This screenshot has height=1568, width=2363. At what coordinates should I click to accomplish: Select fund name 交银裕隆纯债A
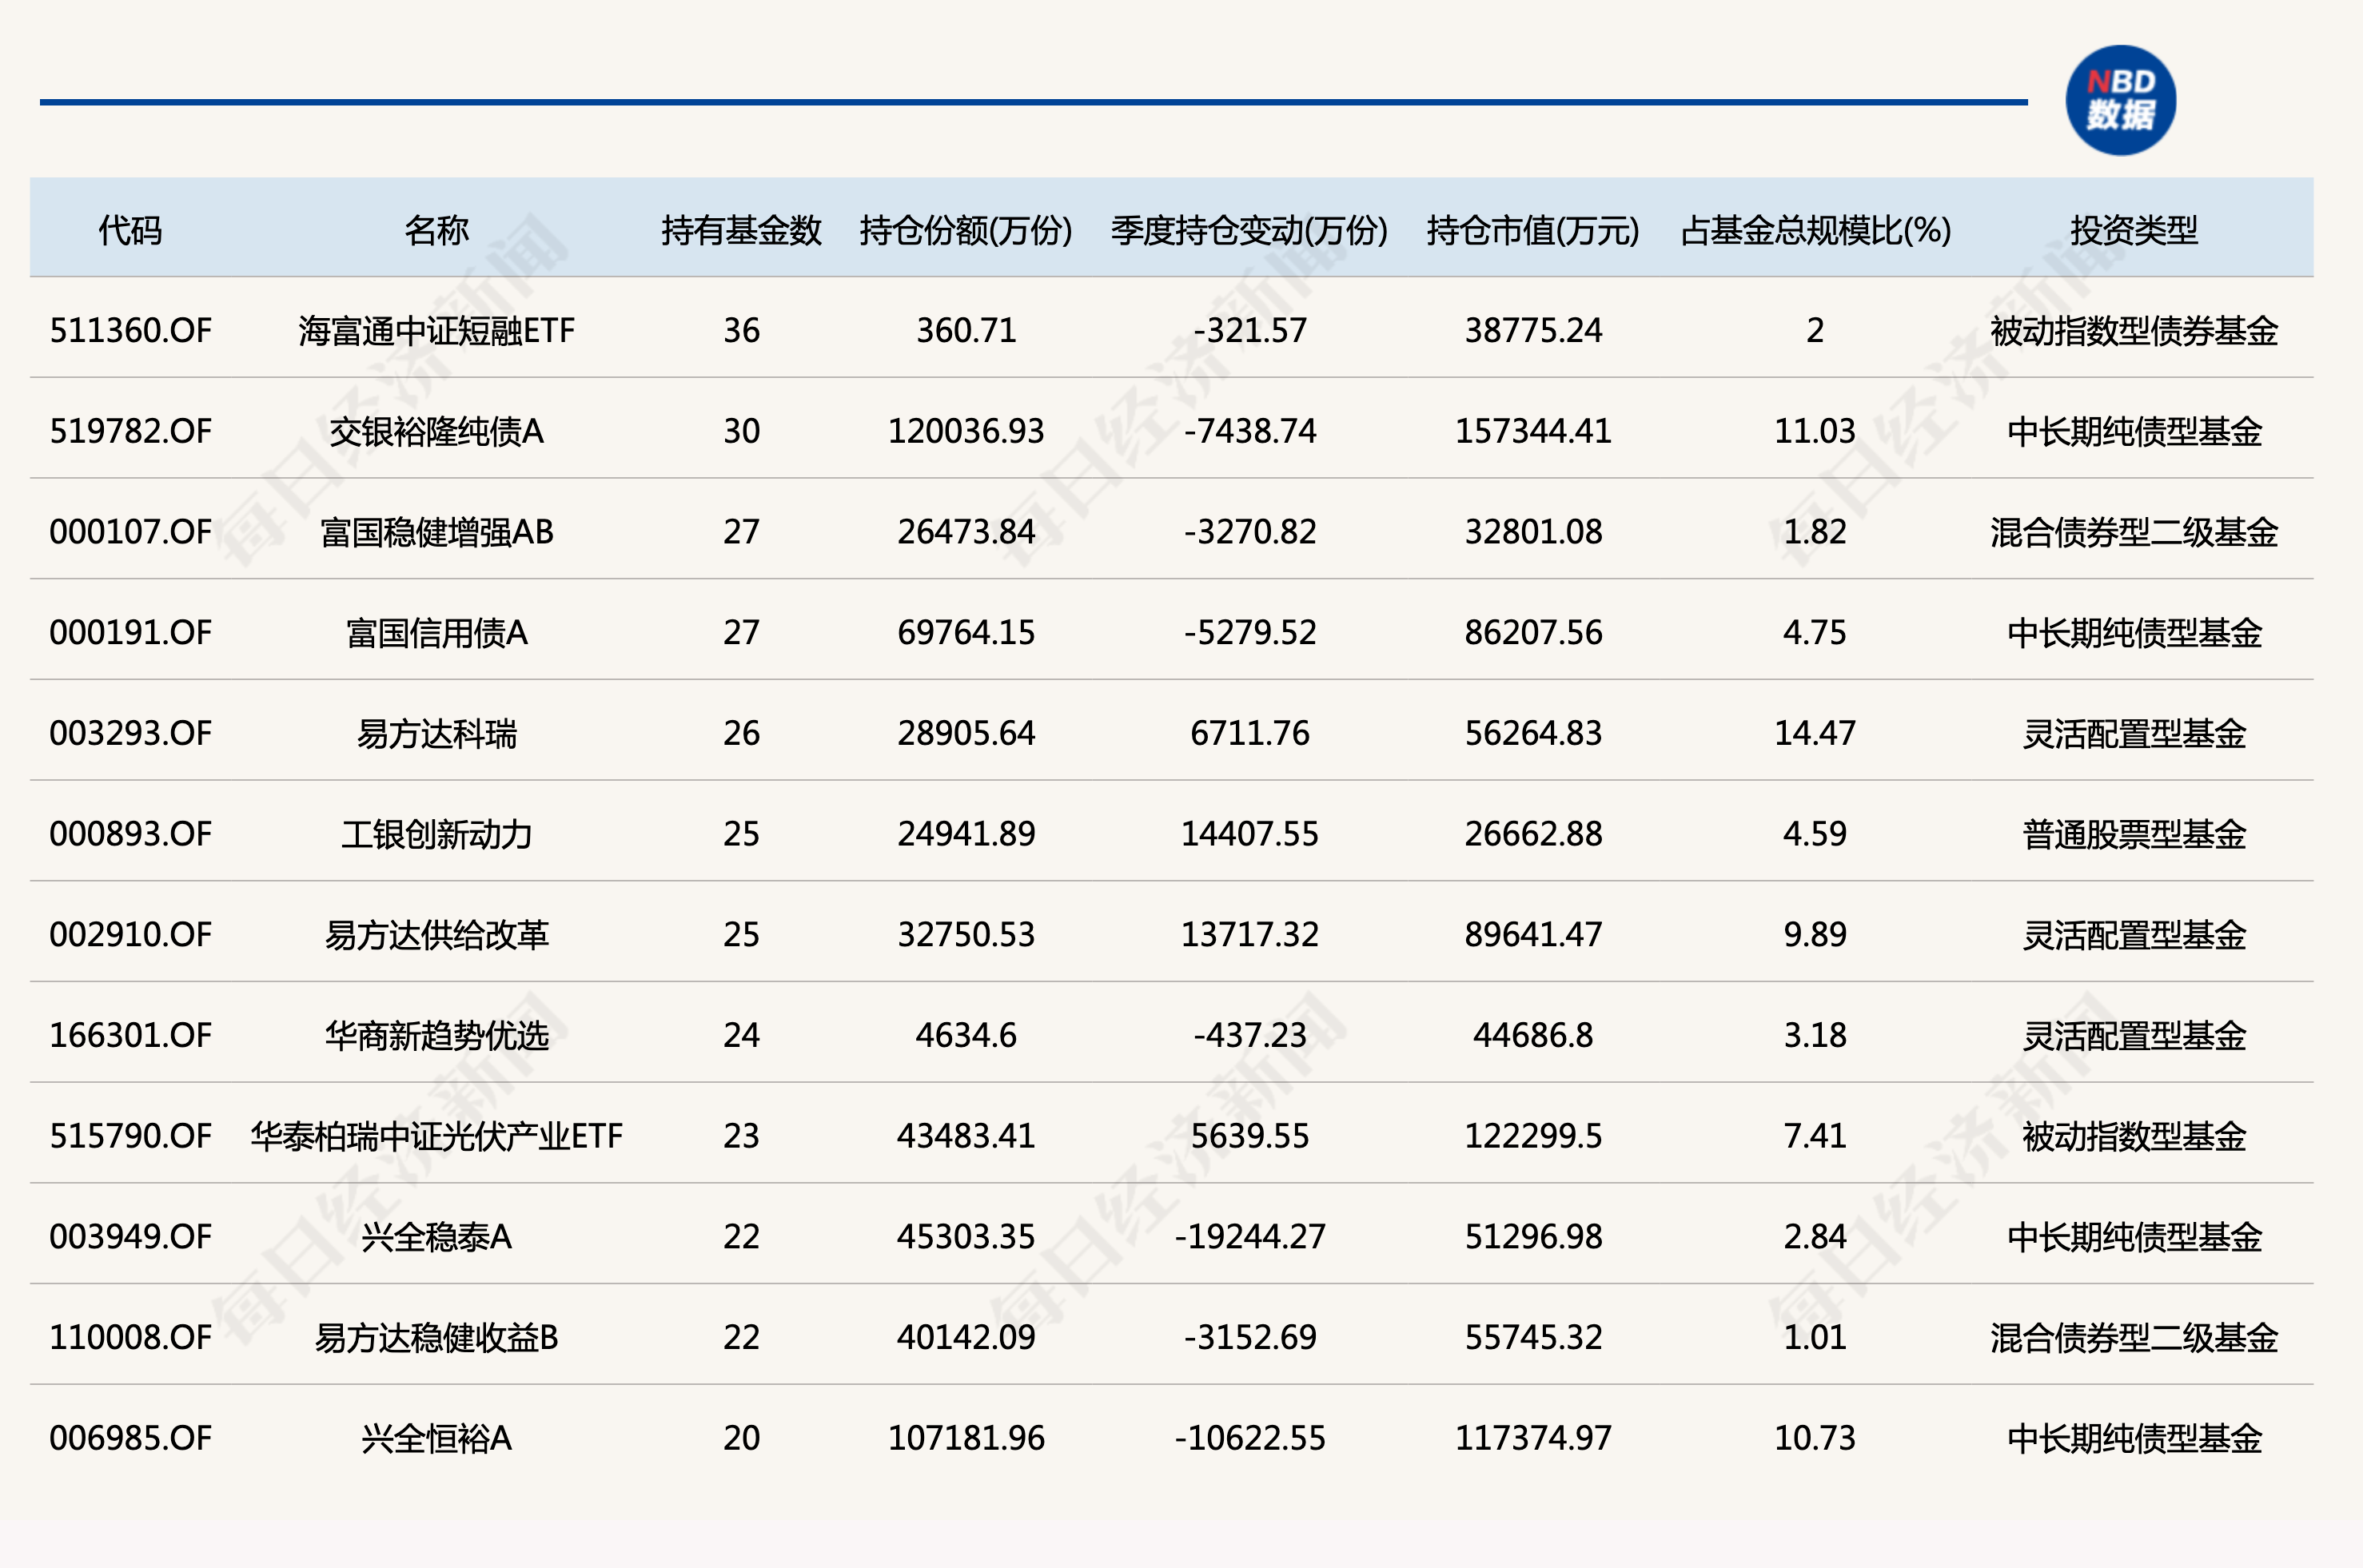pyautogui.click(x=436, y=431)
